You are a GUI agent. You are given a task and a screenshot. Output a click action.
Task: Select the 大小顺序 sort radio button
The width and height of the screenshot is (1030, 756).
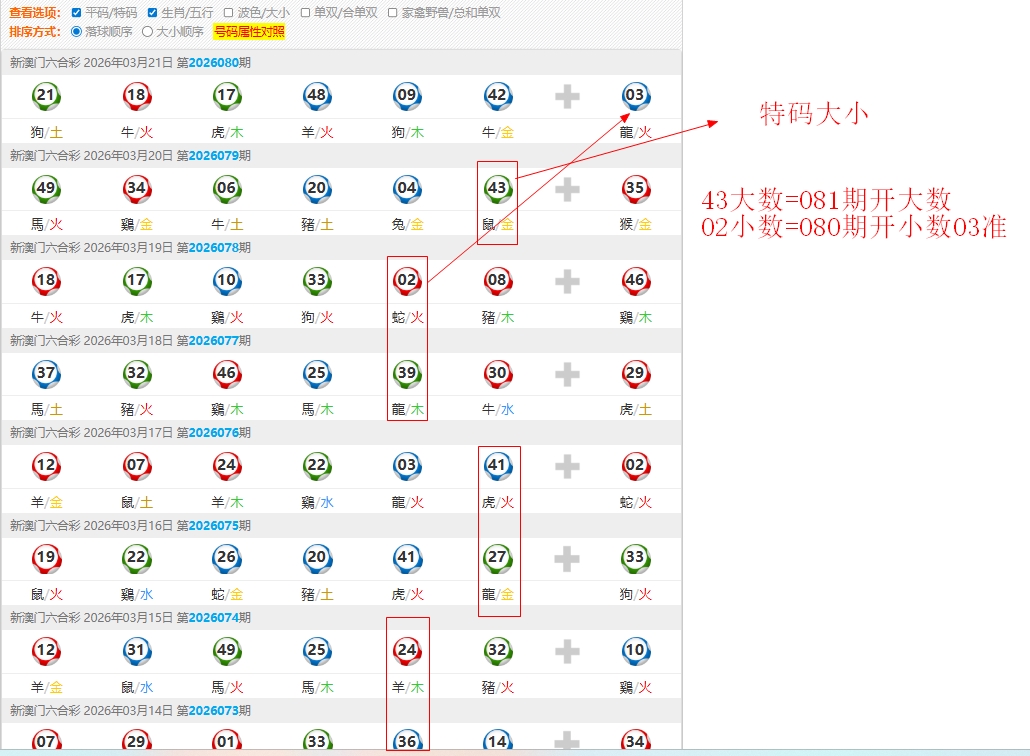(x=148, y=31)
